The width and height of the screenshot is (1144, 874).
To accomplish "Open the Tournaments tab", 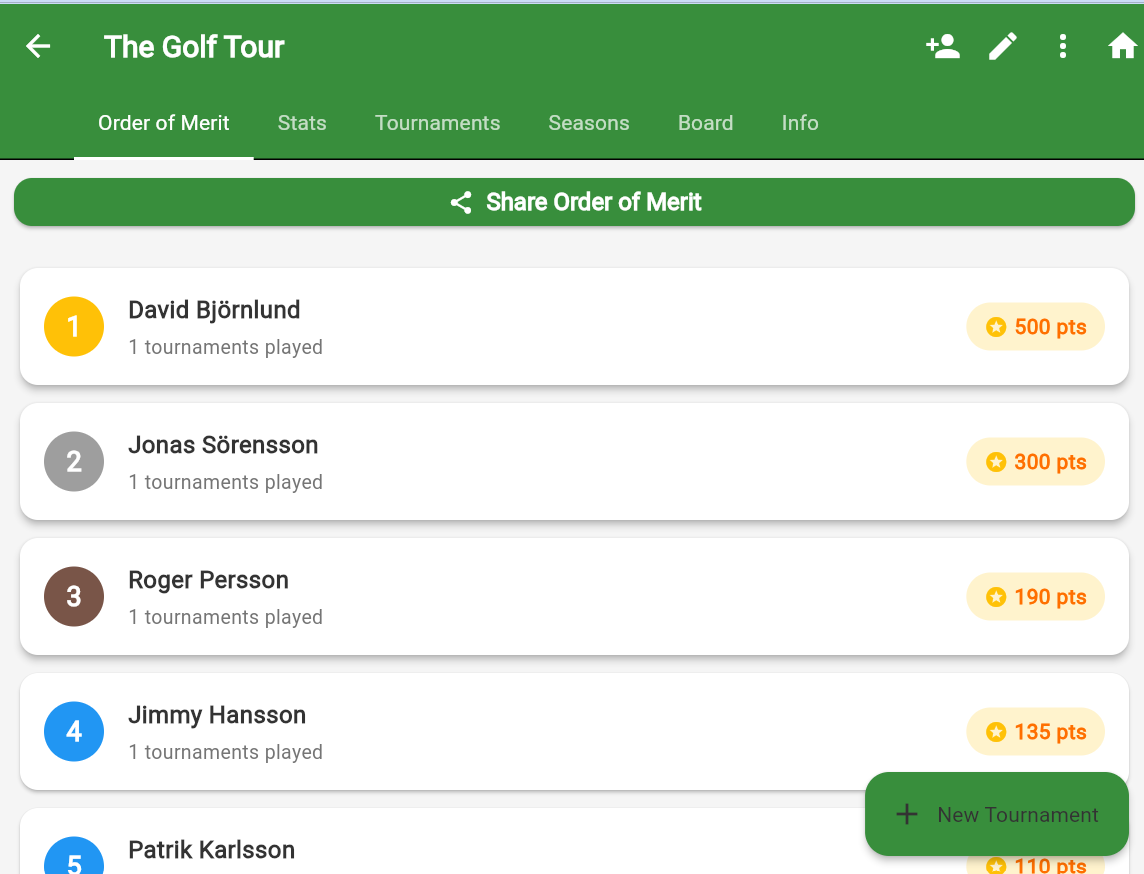I will click(x=437, y=123).
